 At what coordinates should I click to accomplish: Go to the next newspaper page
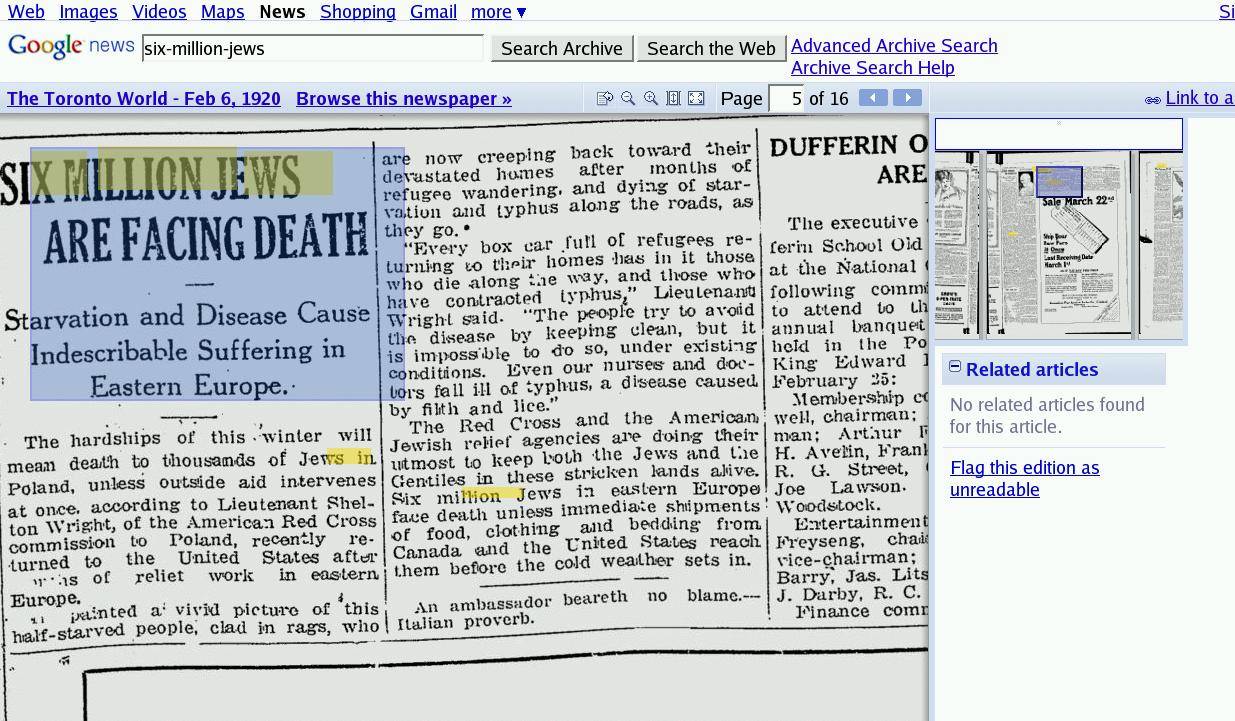tap(907, 97)
